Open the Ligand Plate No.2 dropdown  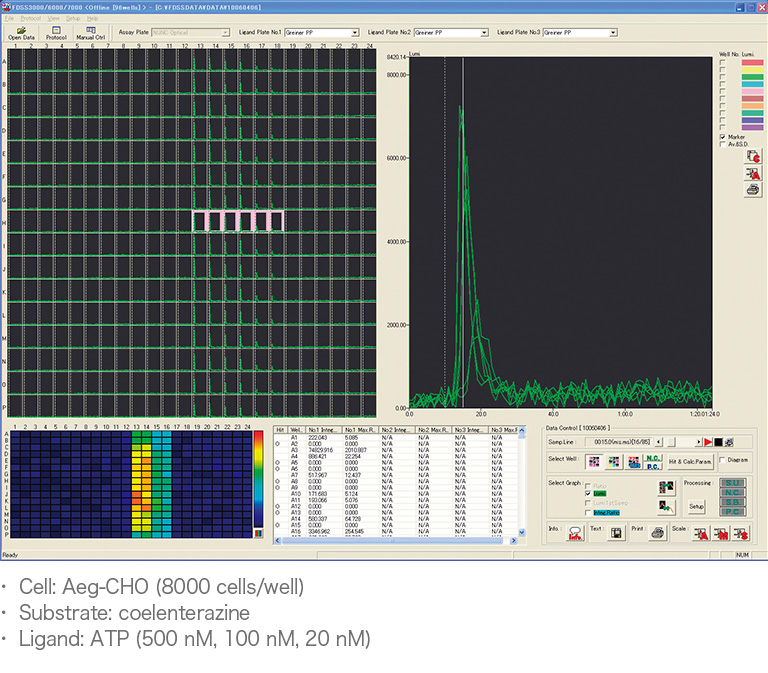tap(484, 33)
